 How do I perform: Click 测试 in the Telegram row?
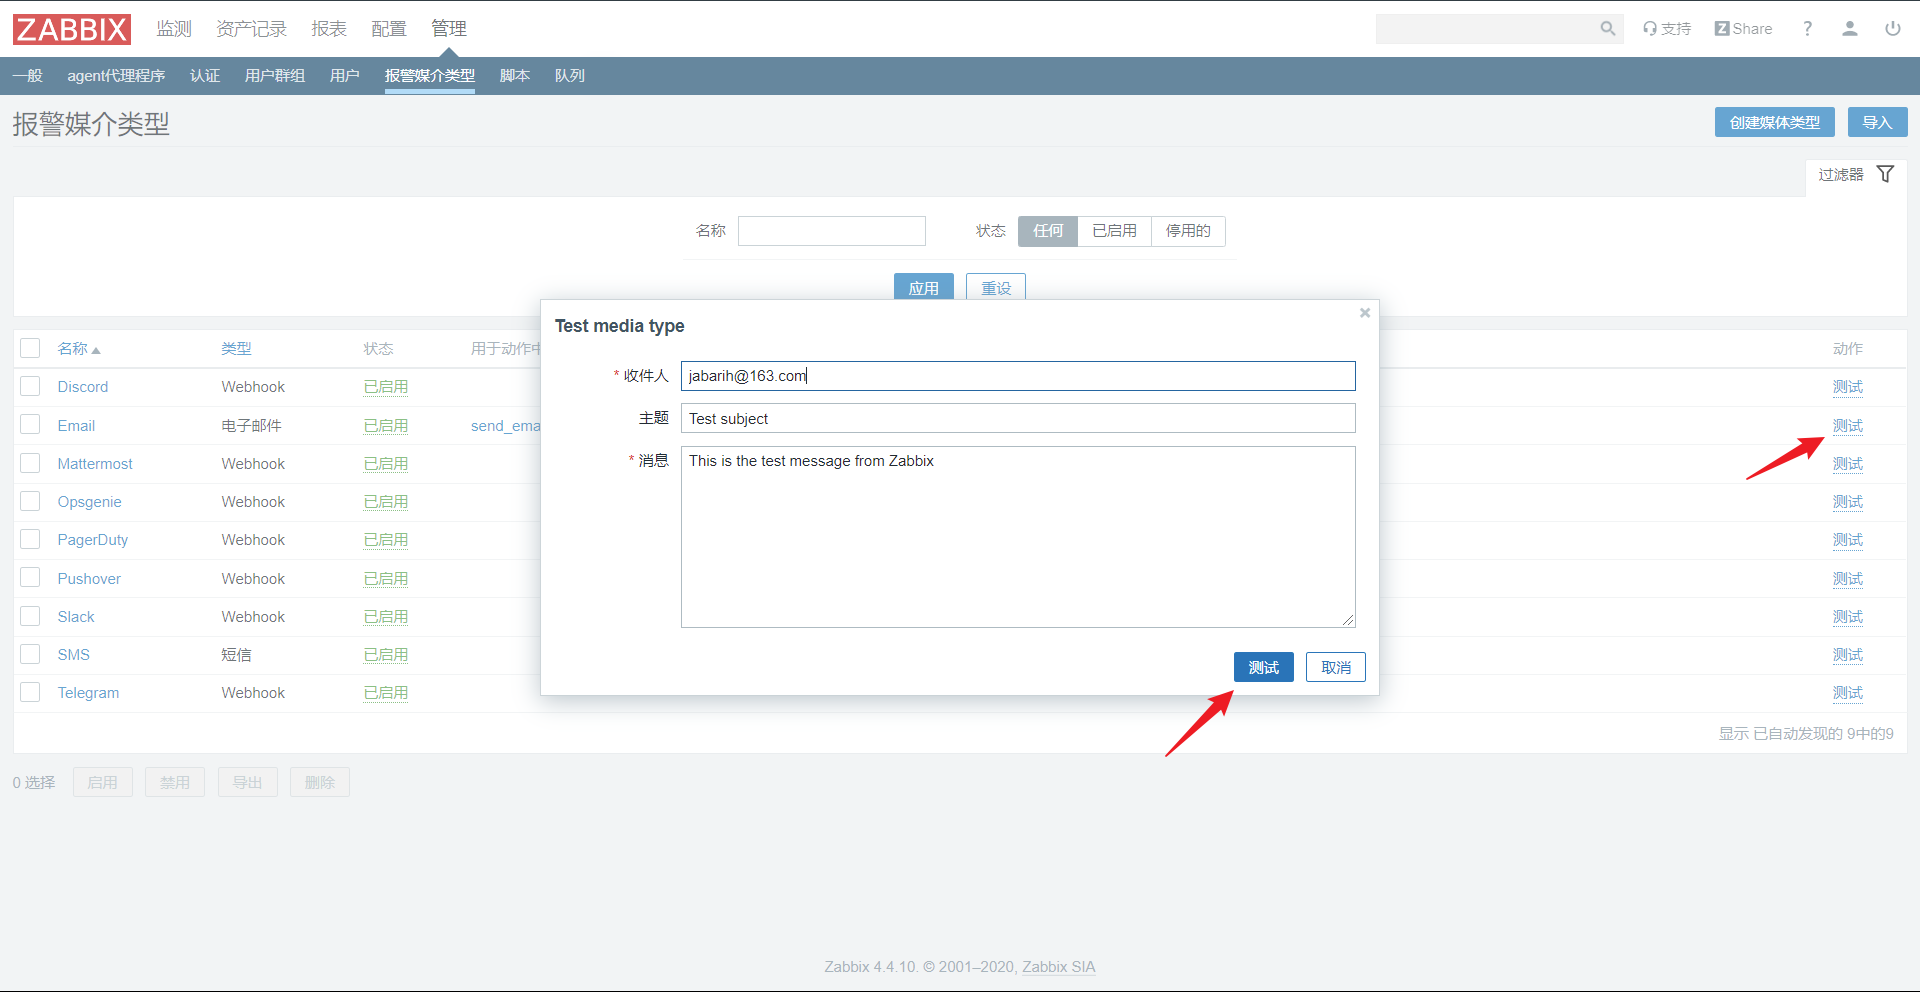coord(1848,693)
